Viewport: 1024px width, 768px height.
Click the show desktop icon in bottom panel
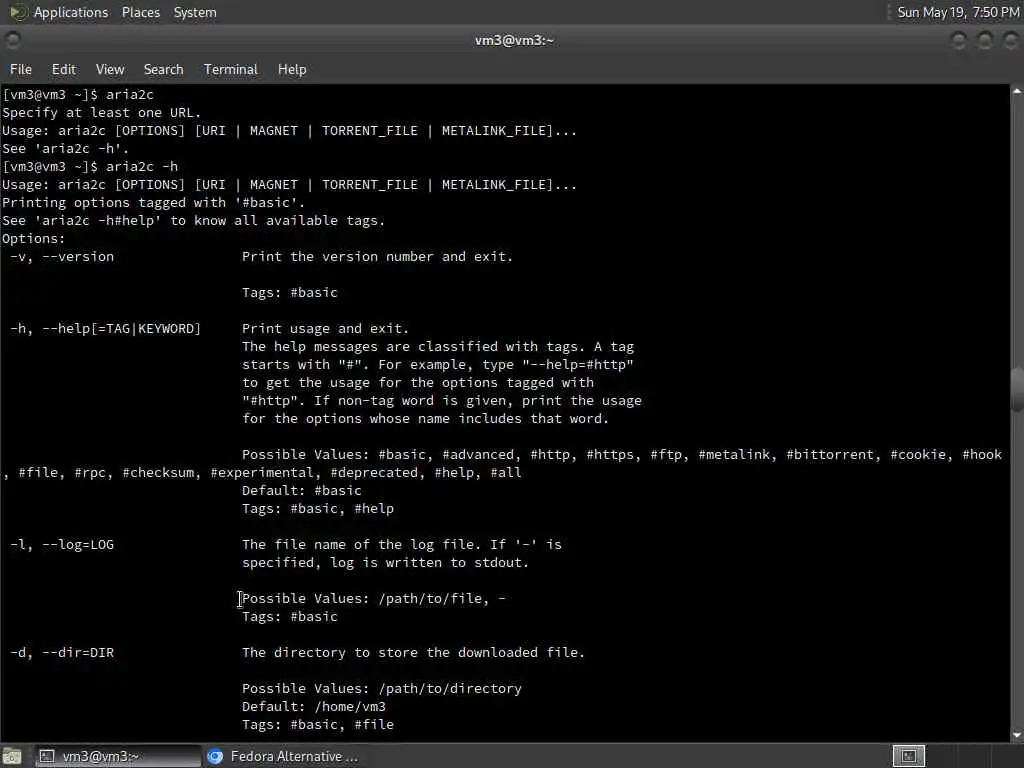(x=12, y=756)
